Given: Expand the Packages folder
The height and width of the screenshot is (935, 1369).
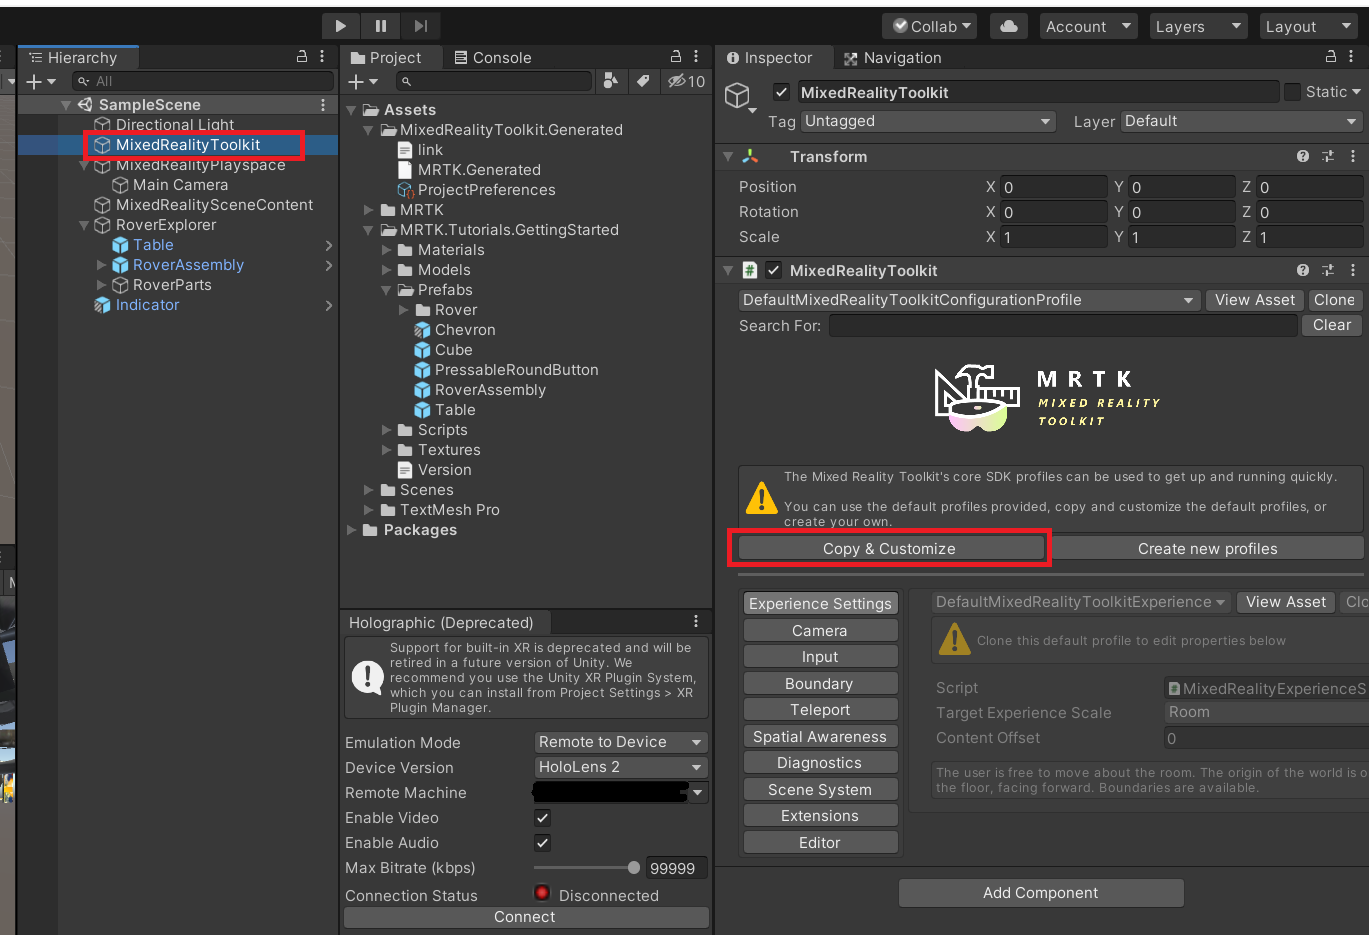Looking at the screenshot, I should [351, 530].
